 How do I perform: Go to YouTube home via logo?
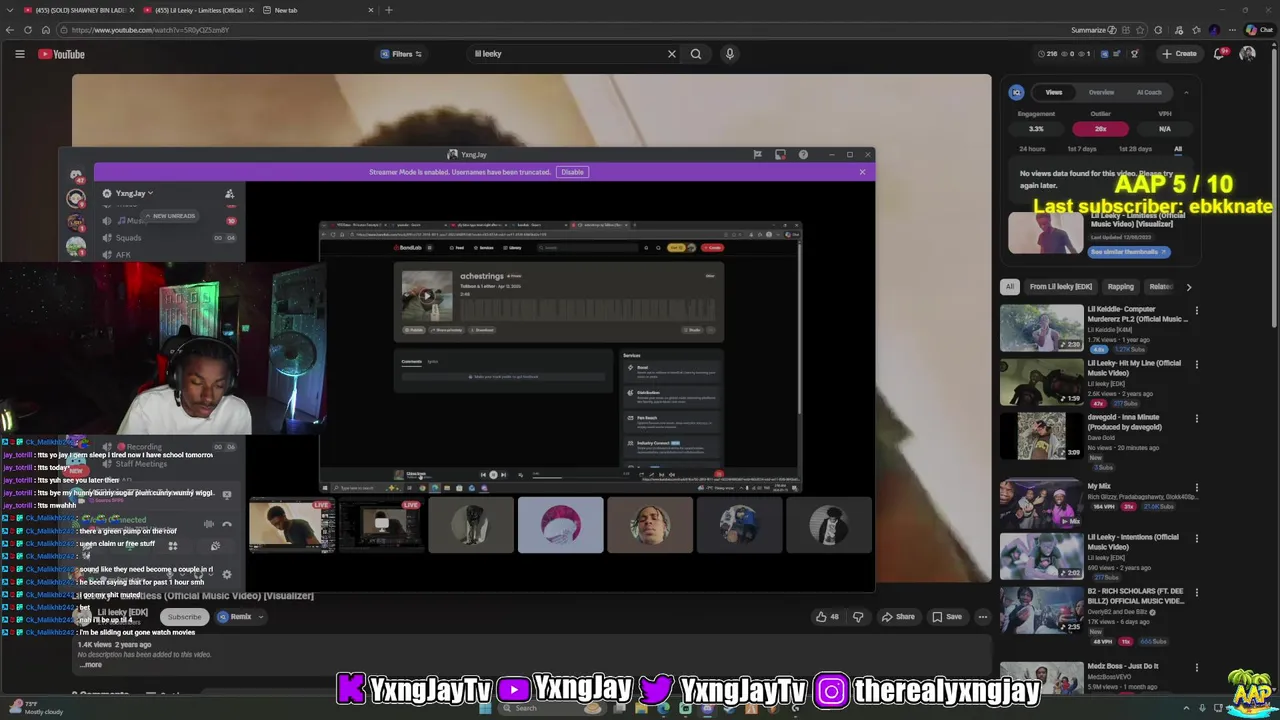tap(62, 54)
